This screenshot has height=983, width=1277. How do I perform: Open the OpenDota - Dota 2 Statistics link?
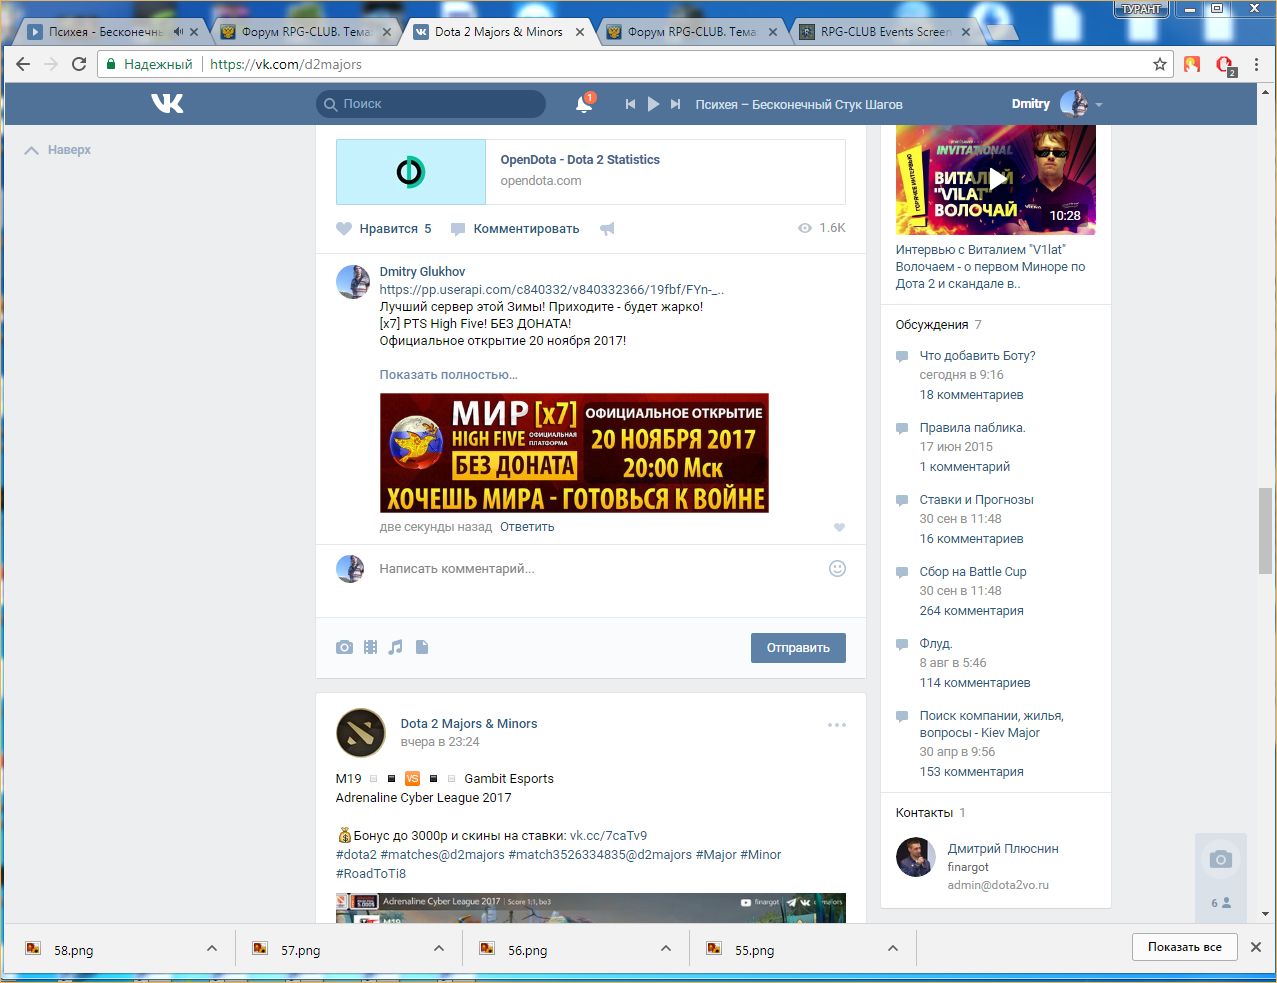pyautogui.click(x=580, y=159)
